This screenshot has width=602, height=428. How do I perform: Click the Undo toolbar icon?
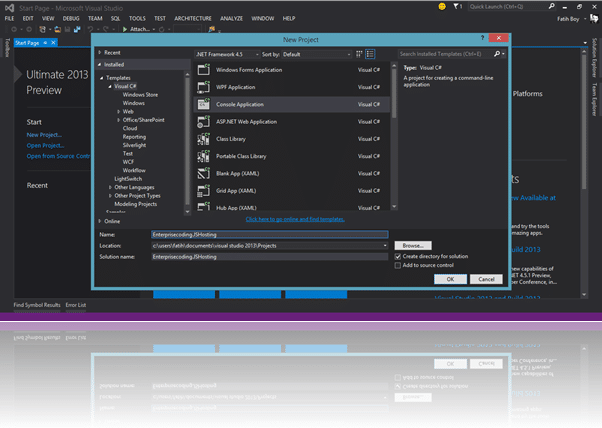coord(90,29)
